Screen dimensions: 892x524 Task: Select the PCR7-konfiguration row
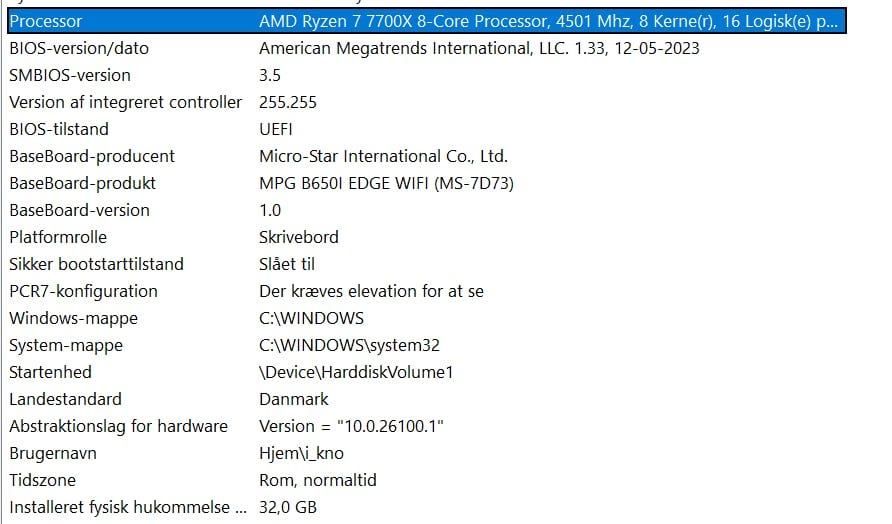tap(83, 291)
